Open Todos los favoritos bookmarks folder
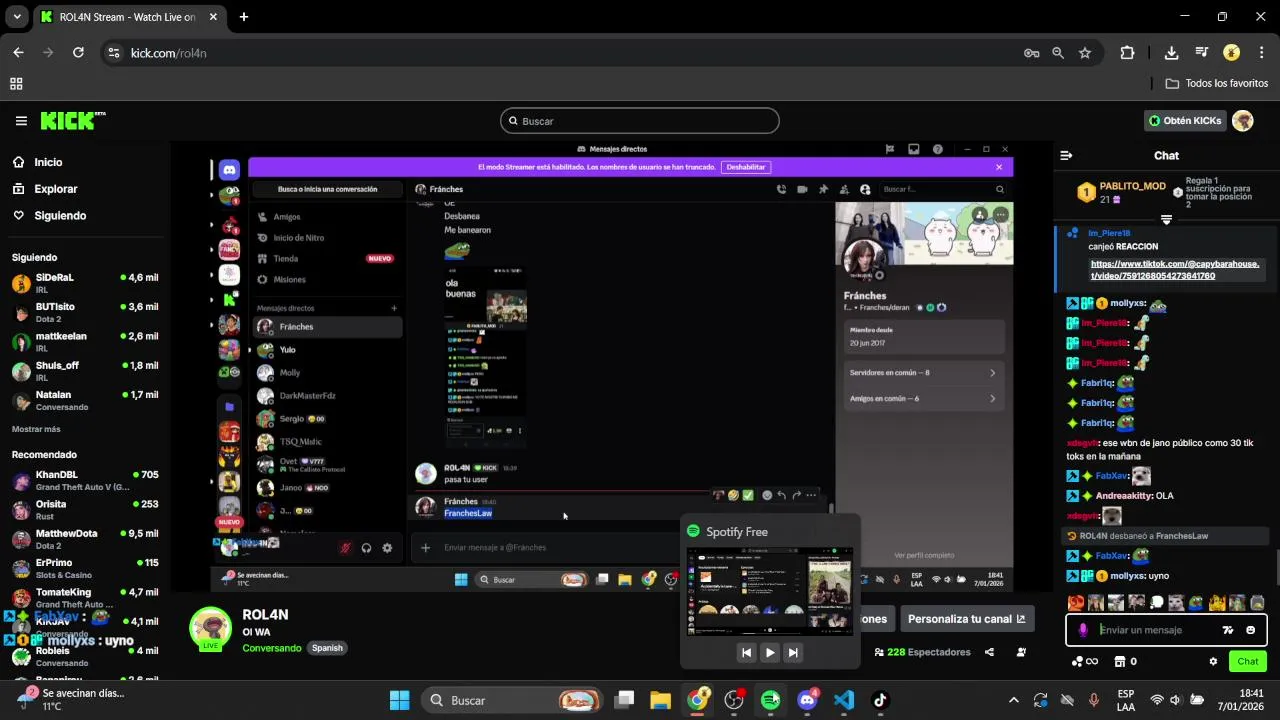 click(1217, 84)
